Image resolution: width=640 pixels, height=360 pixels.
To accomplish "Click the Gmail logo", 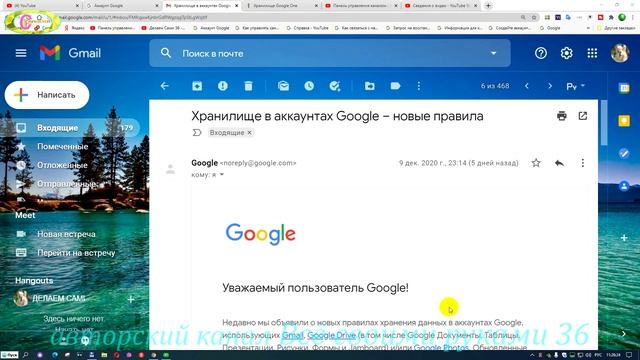I will tap(70, 53).
